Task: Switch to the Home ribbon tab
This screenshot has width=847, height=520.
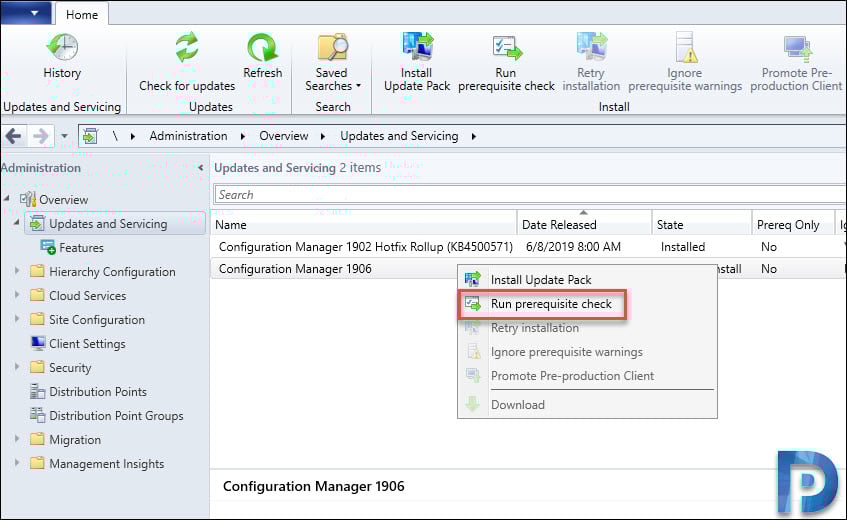Action: 82,15
